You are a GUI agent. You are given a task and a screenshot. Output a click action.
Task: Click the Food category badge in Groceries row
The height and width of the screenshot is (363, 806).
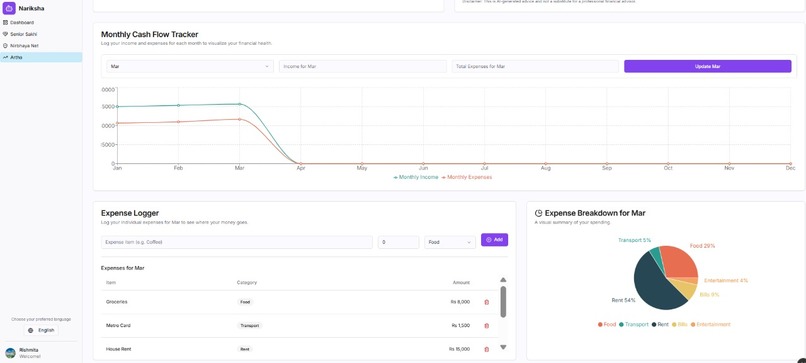pyautogui.click(x=245, y=302)
